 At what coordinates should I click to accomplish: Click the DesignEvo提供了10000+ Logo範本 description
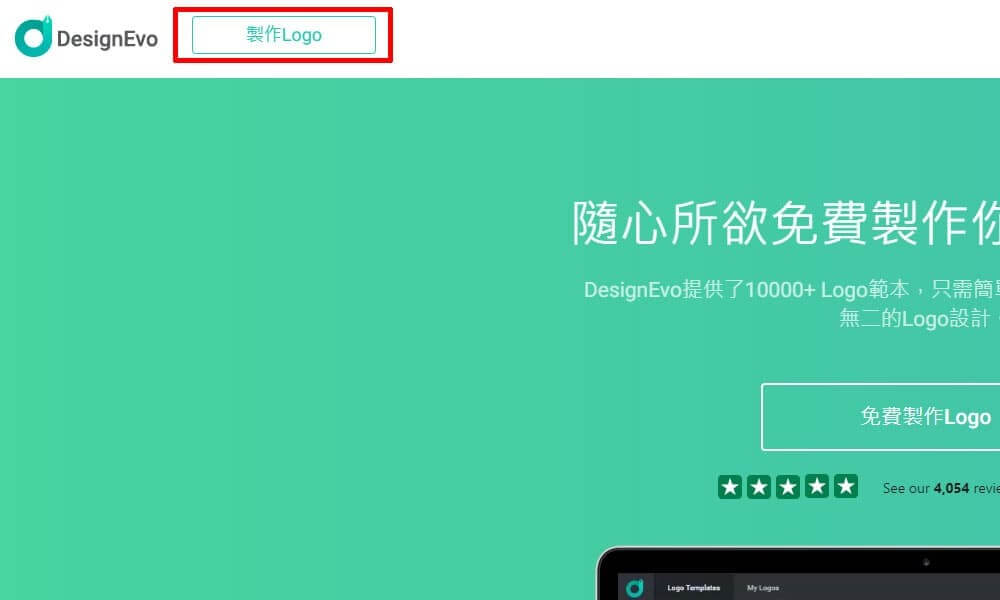[792, 304]
